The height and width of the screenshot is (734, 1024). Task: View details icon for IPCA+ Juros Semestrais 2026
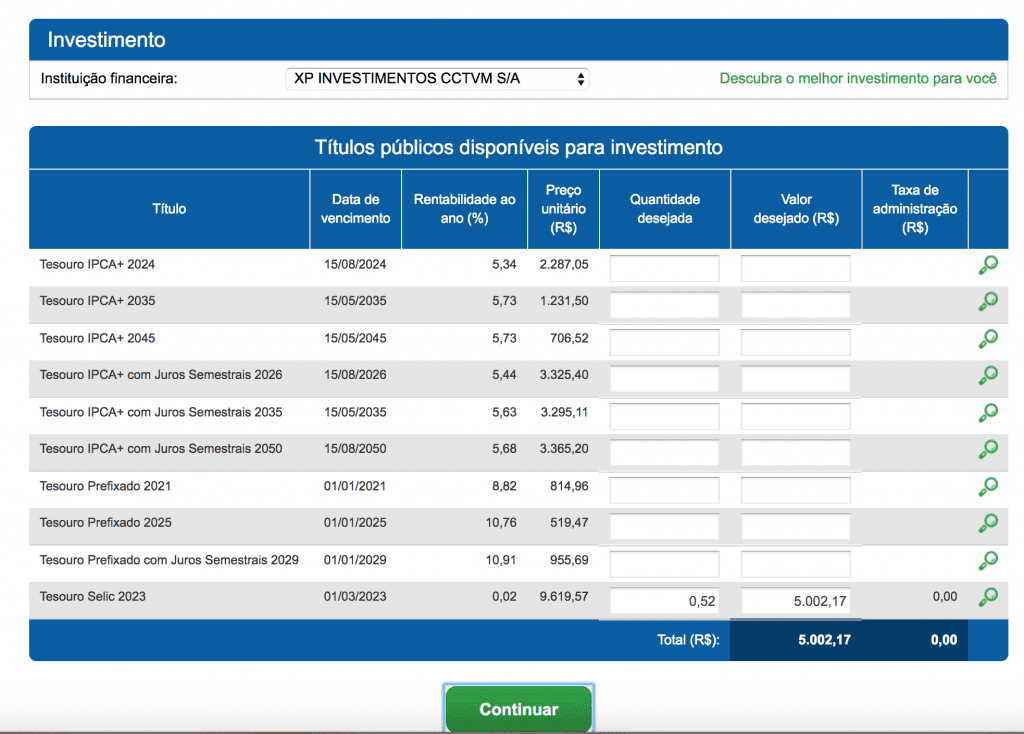coord(988,375)
